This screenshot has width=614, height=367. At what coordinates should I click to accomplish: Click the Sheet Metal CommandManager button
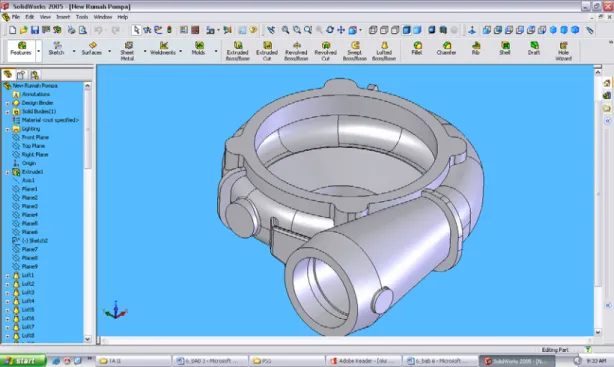(x=127, y=51)
